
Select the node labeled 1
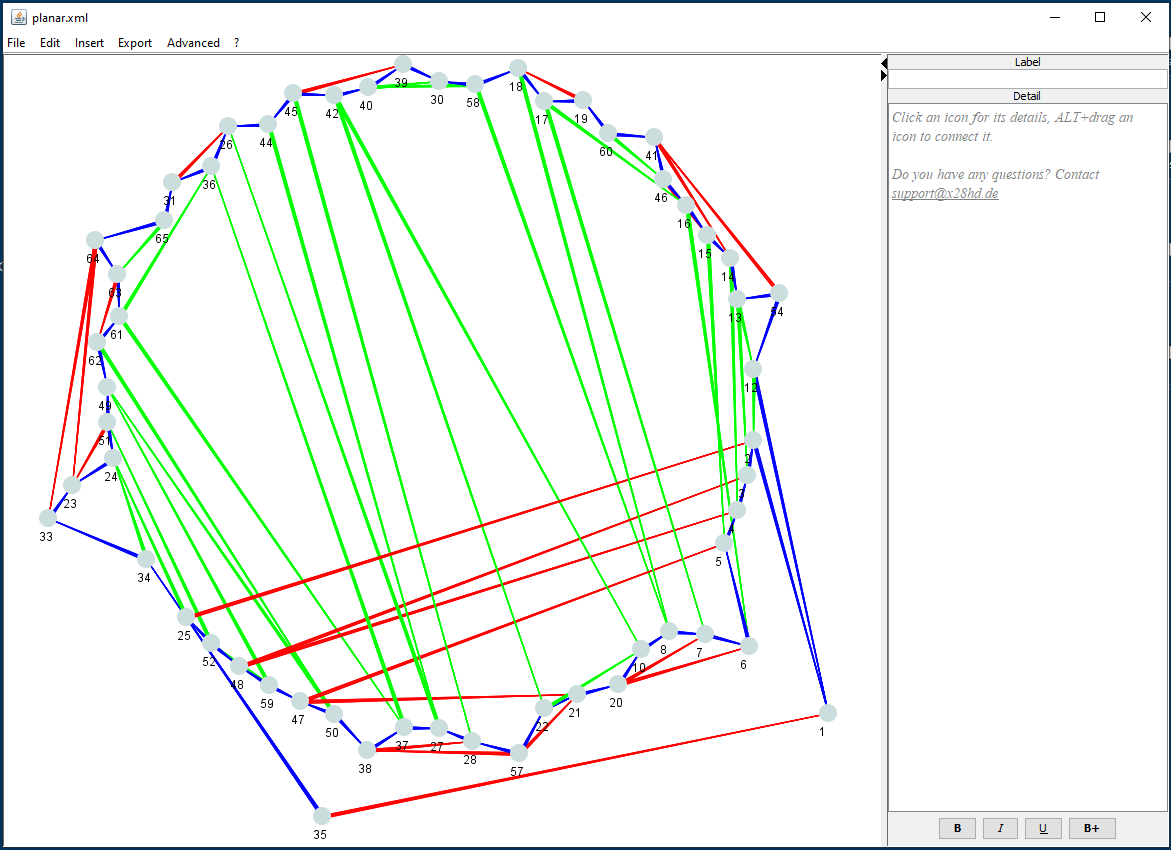[827, 713]
